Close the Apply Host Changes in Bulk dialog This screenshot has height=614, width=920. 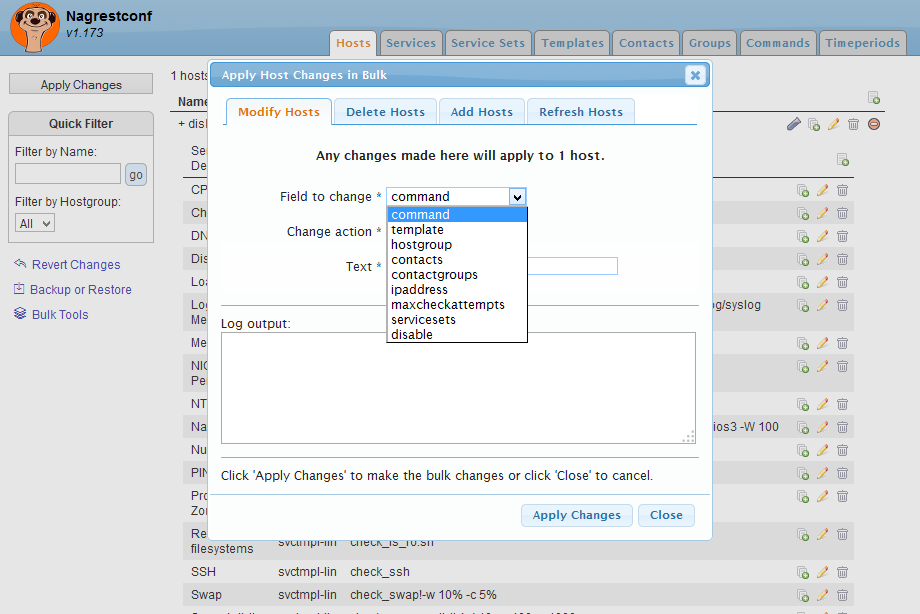pos(695,75)
